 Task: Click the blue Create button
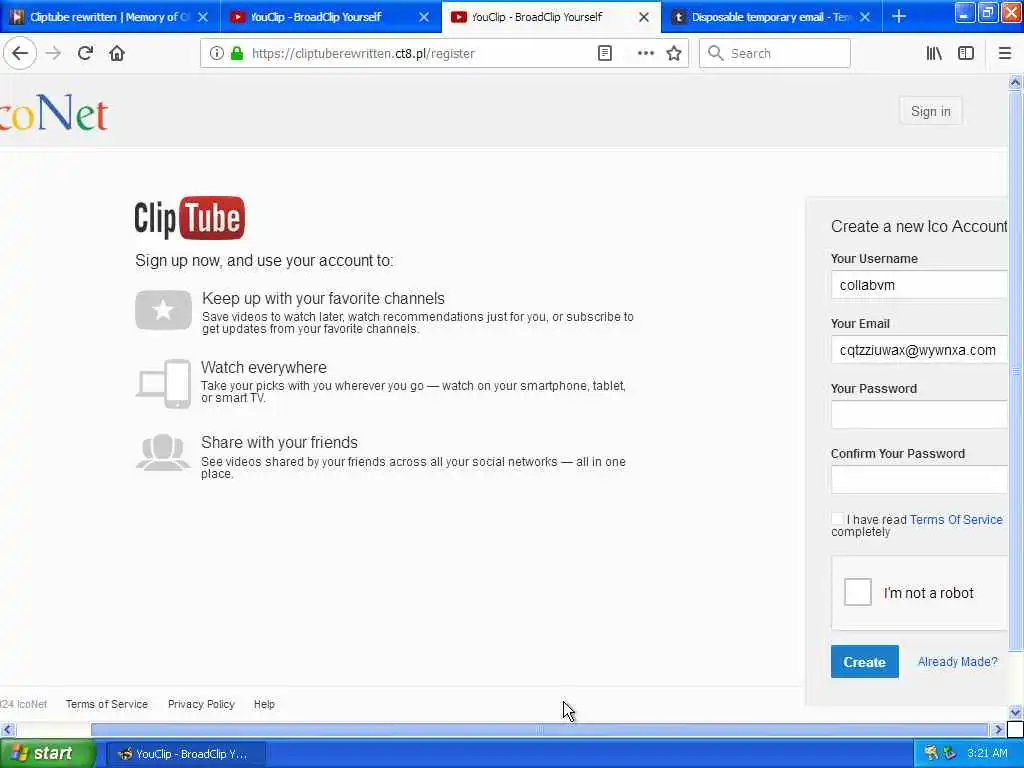865,662
